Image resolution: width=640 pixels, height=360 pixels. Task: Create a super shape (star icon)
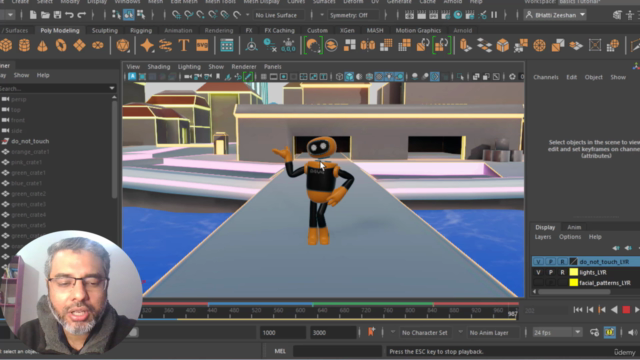click(x=147, y=45)
